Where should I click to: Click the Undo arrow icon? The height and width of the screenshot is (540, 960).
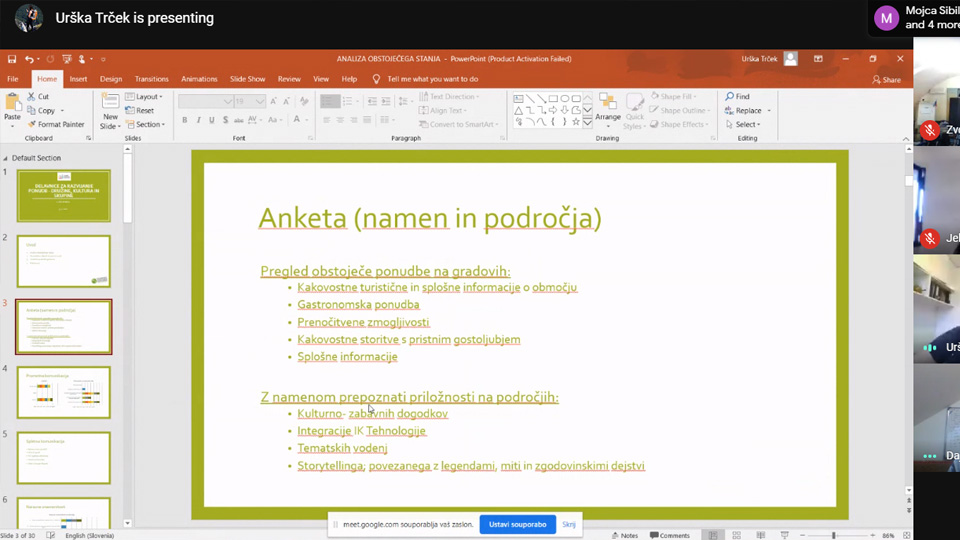pyautogui.click(x=30, y=59)
